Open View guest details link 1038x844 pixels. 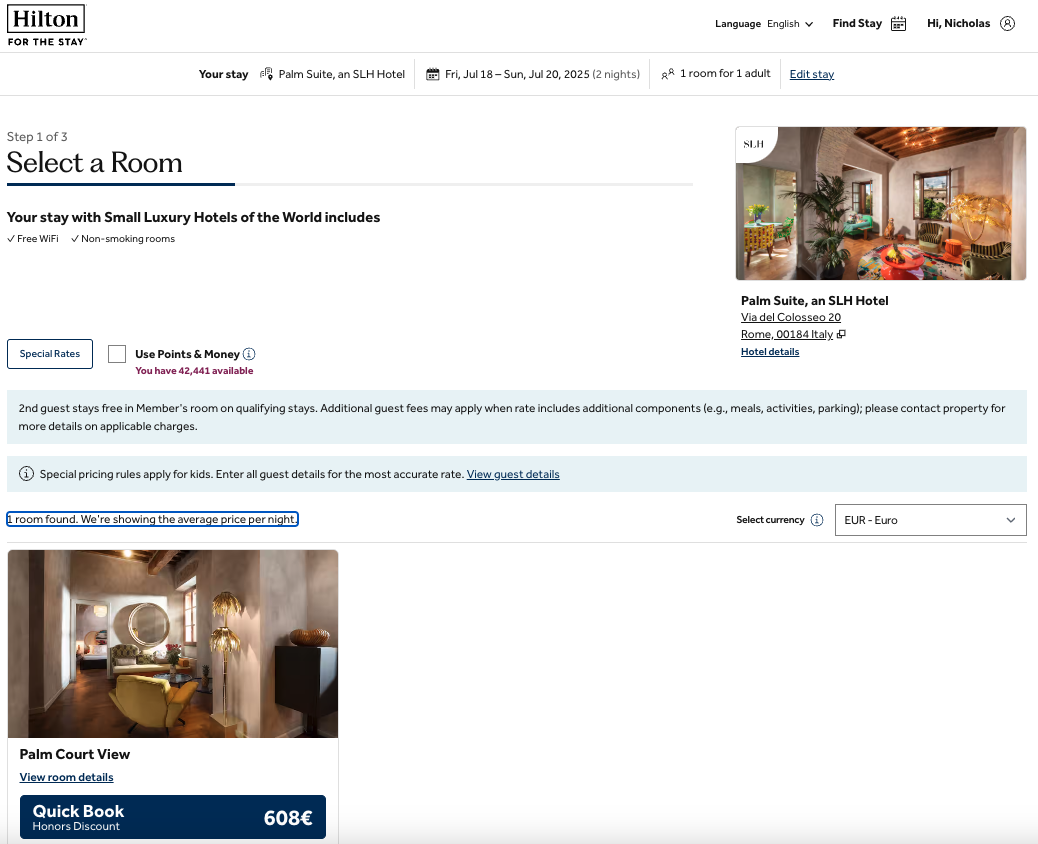(513, 474)
